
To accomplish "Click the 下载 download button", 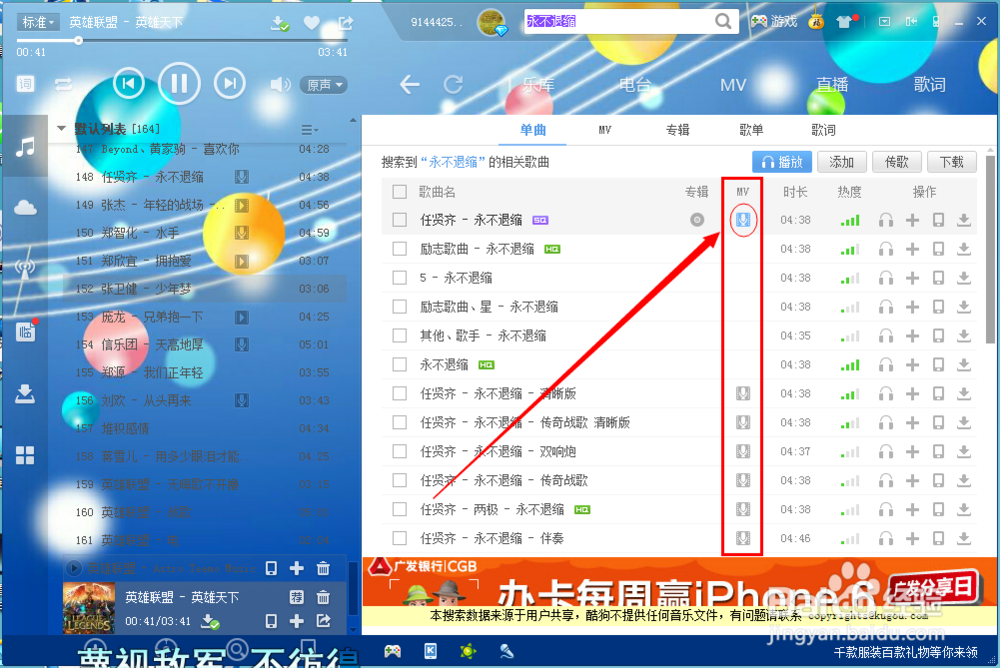I will (951, 161).
